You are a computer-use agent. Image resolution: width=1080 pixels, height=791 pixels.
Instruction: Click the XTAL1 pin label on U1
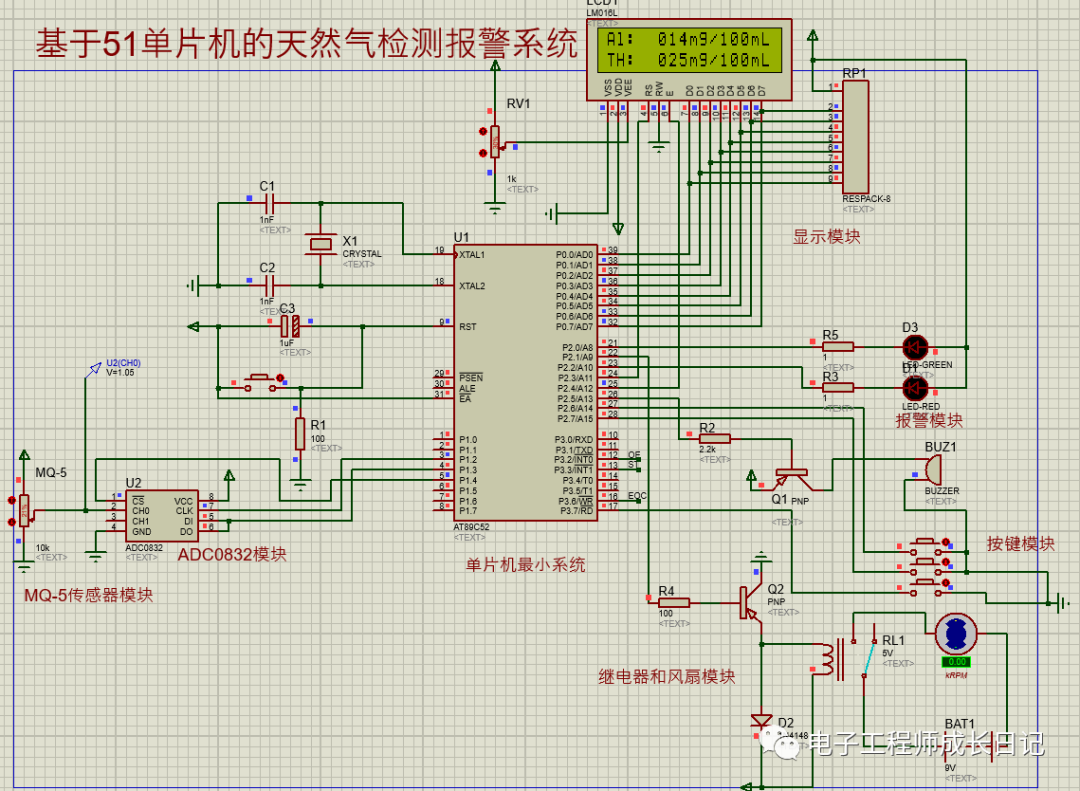(472, 255)
